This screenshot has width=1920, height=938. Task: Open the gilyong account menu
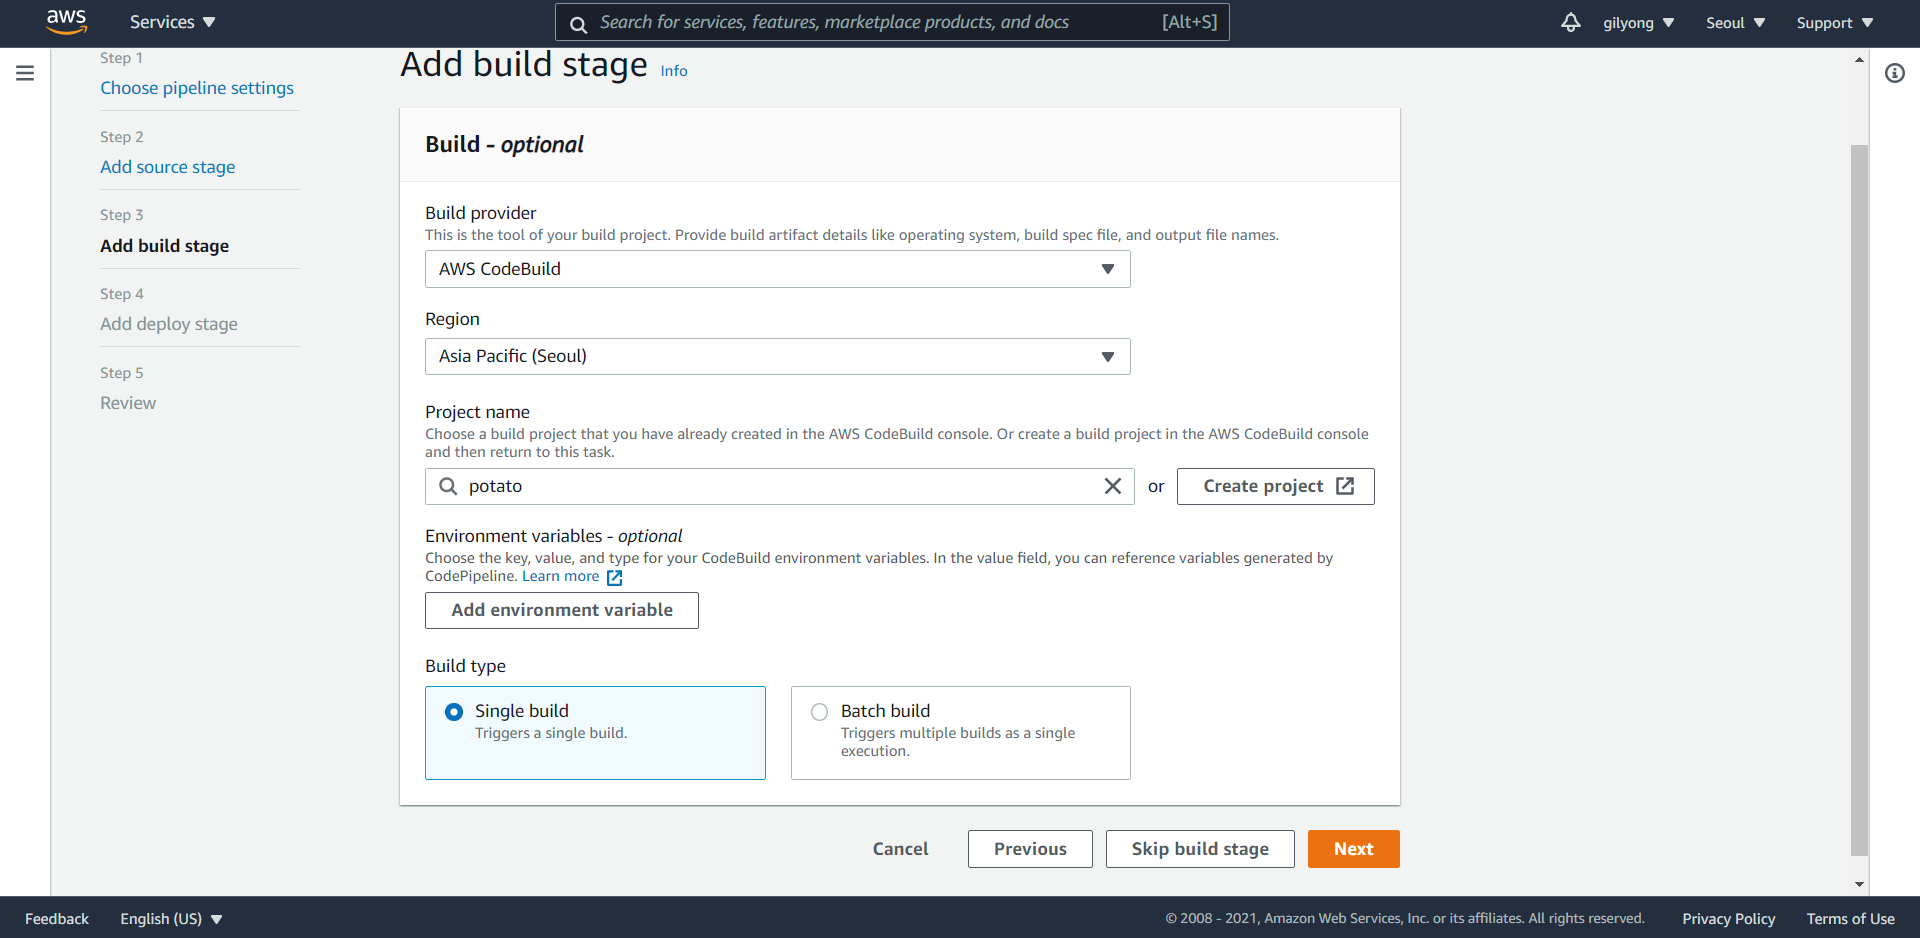click(x=1638, y=22)
